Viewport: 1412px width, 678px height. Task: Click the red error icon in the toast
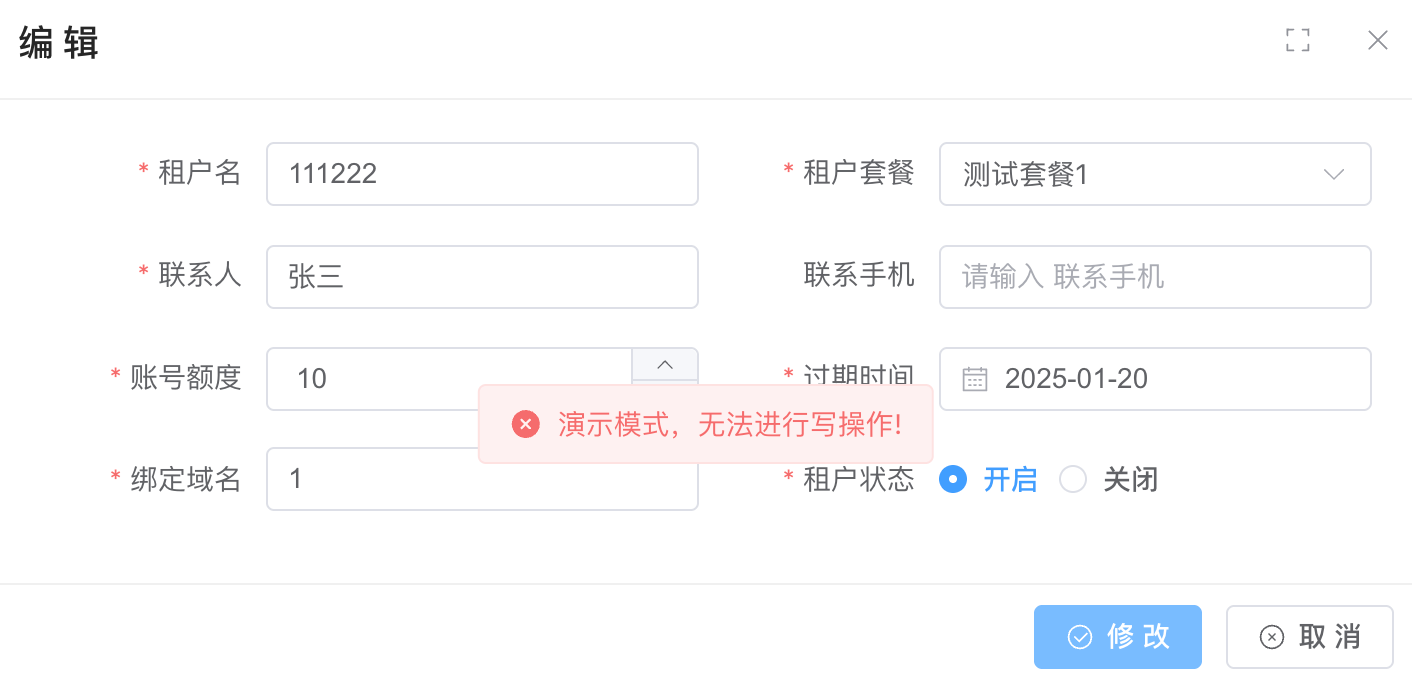coord(525,424)
